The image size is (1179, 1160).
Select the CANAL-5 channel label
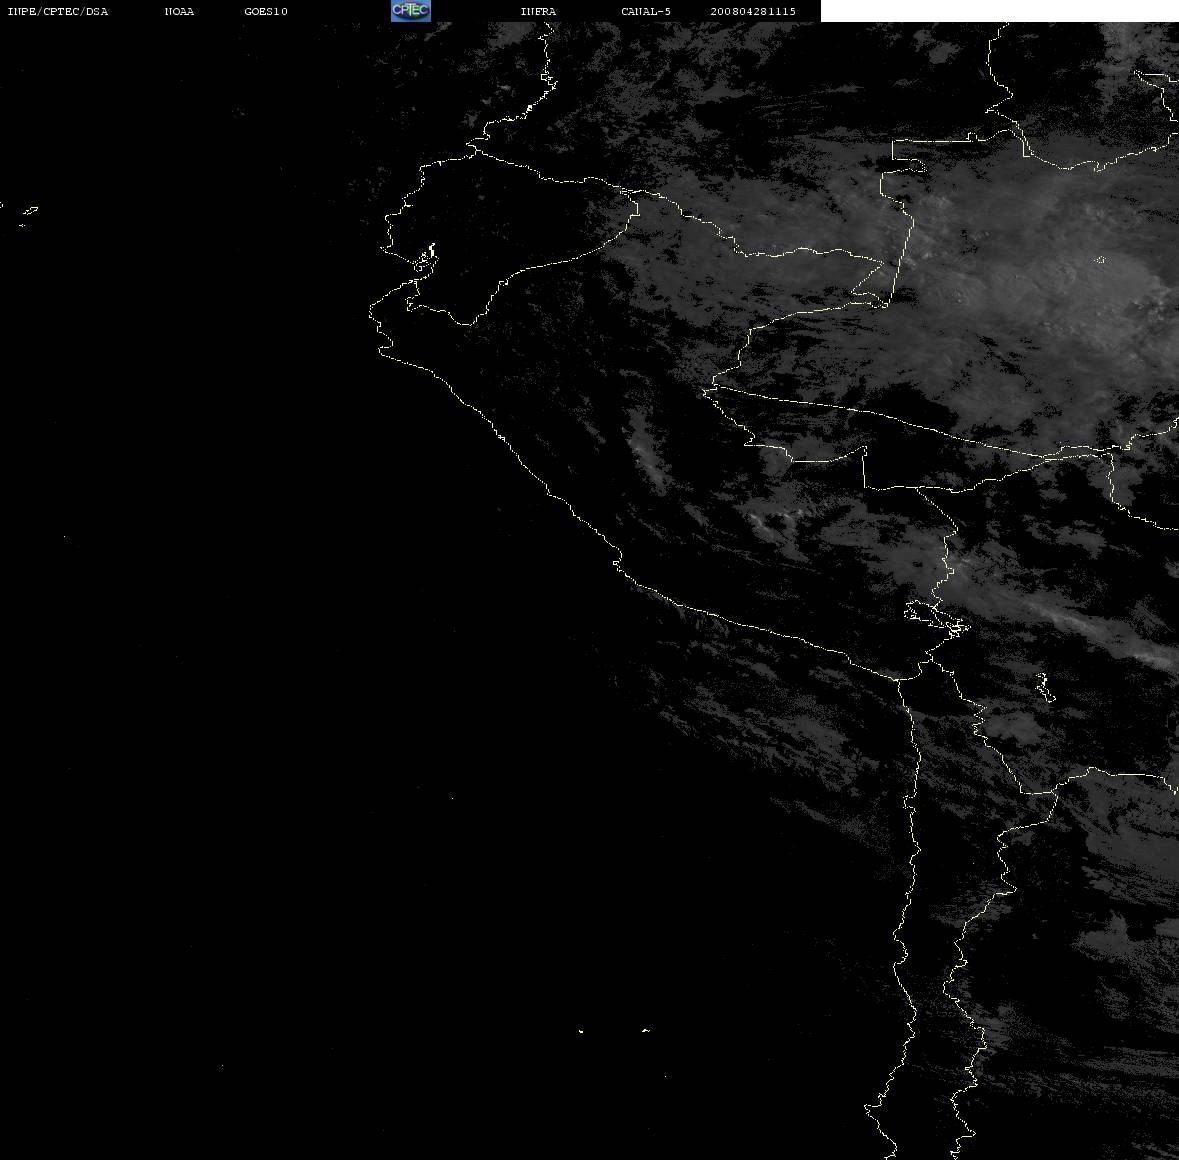(x=646, y=11)
